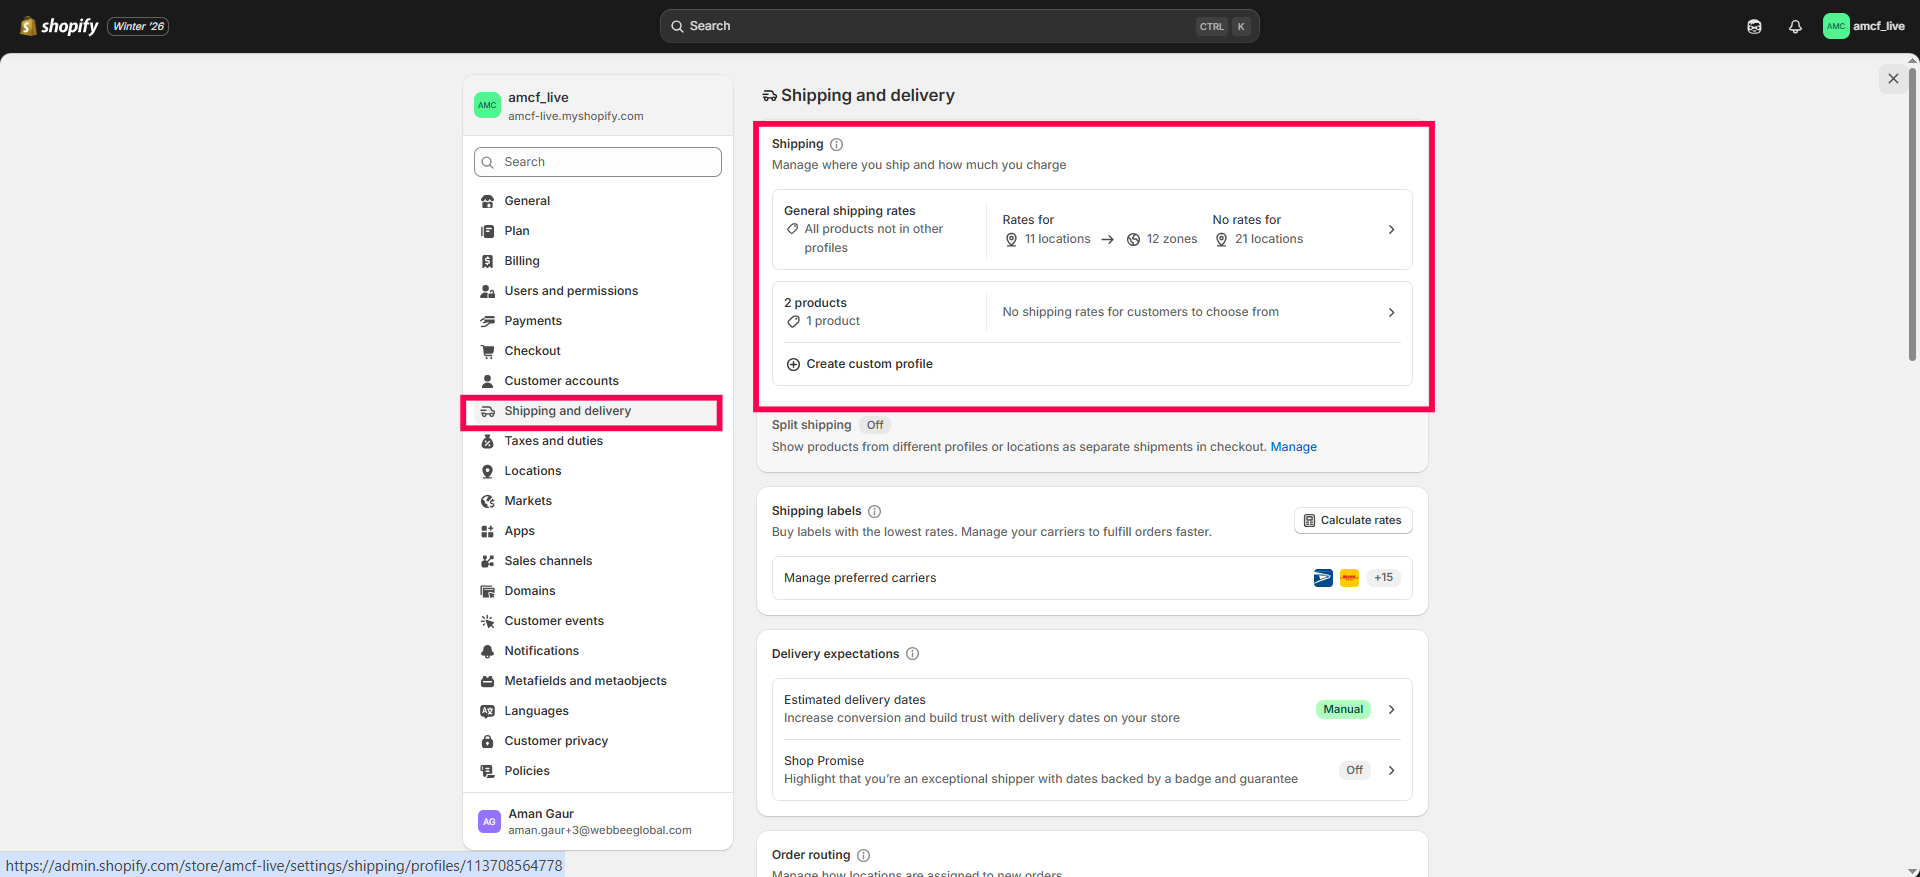Open Estimated delivery dates chevron
Image resolution: width=1920 pixels, height=877 pixels.
click(1391, 709)
